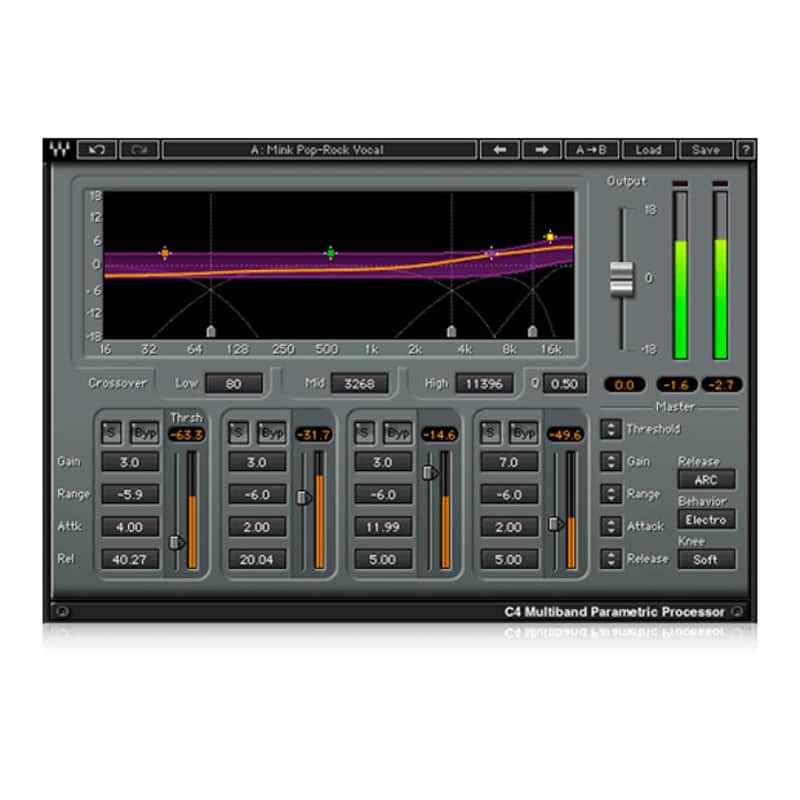
Task: Toggle the Knee Soft button
Action: pyautogui.click(x=706, y=559)
